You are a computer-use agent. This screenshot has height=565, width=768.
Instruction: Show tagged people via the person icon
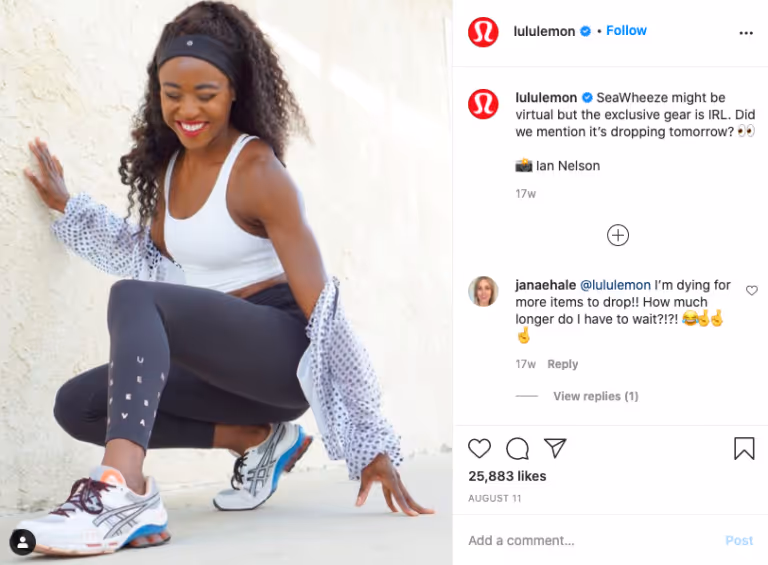pyautogui.click(x=23, y=542)
